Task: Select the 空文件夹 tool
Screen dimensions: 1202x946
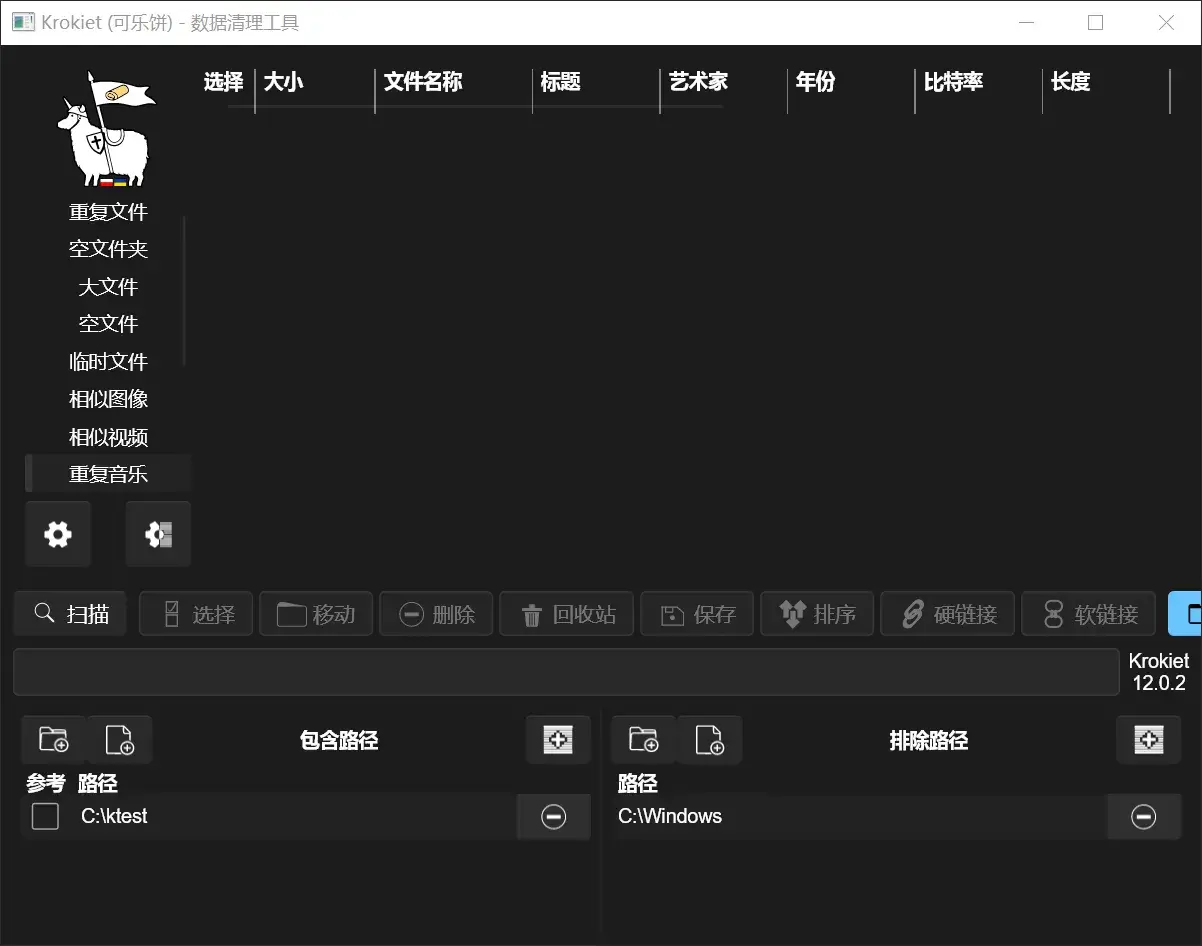Action: tap(108, 249)
